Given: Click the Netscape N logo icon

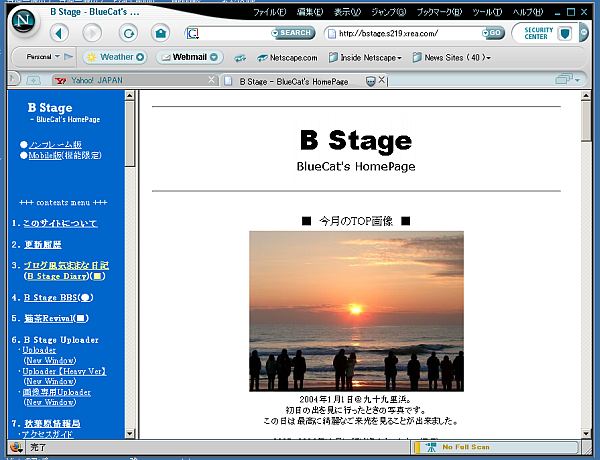Looking at the screenshot, I should (24, 20).
